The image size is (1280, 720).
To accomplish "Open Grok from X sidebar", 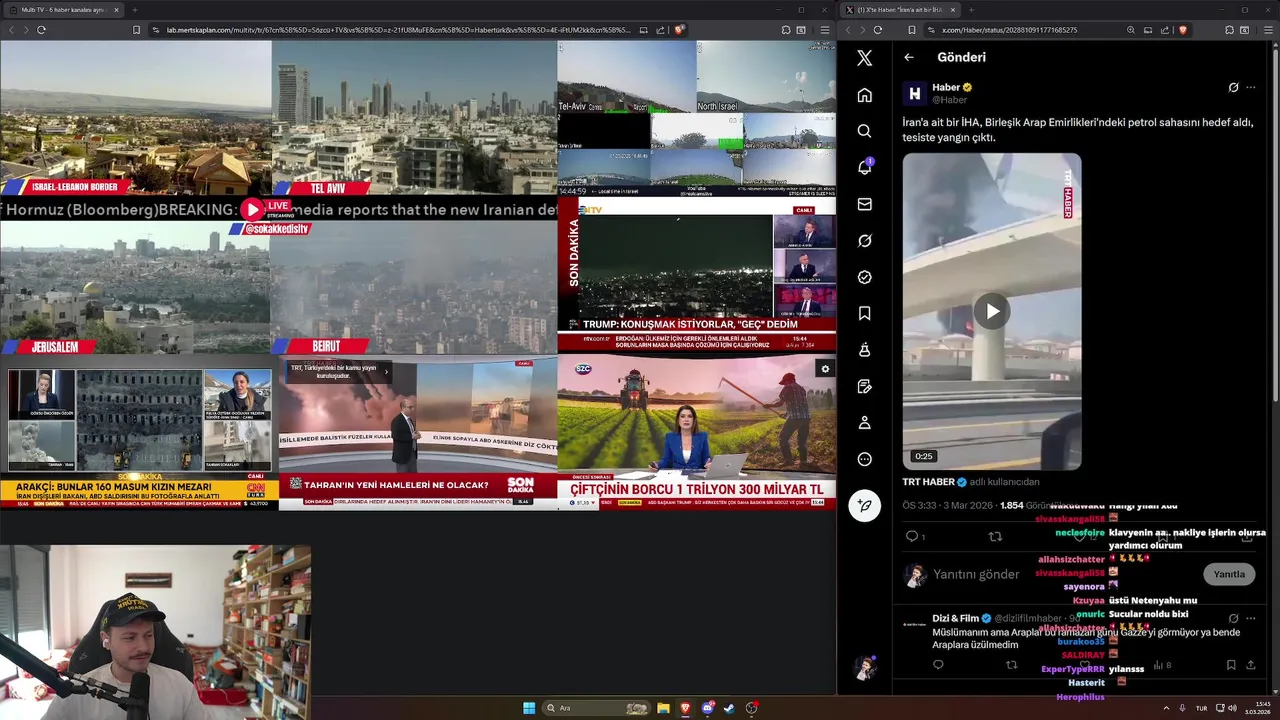I will (865, 241).
